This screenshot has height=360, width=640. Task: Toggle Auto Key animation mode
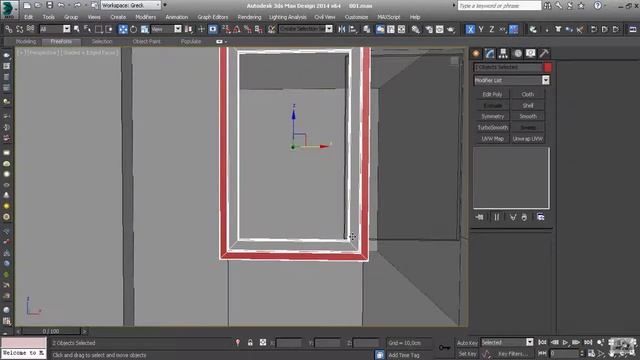(x=467, y=343)
